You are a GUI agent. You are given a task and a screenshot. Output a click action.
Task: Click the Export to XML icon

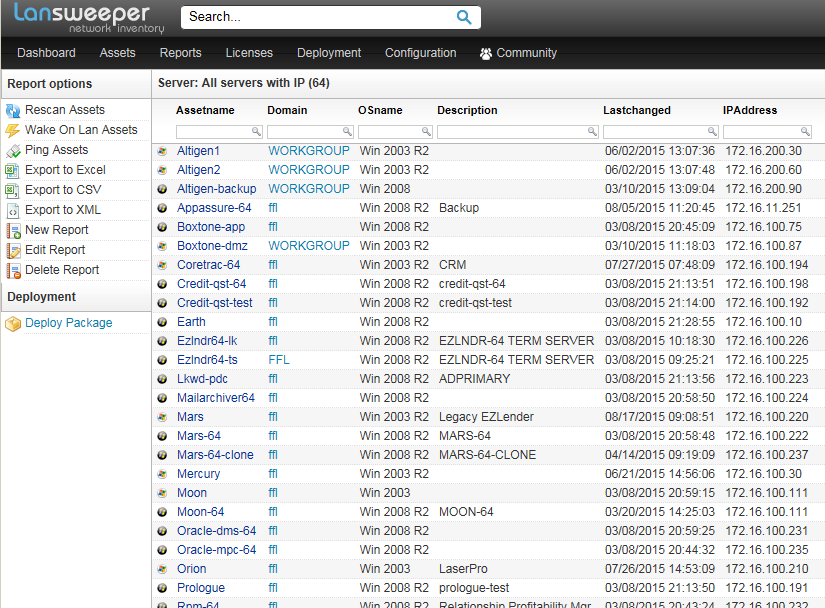pyautogui.click(x=13, y=210)
